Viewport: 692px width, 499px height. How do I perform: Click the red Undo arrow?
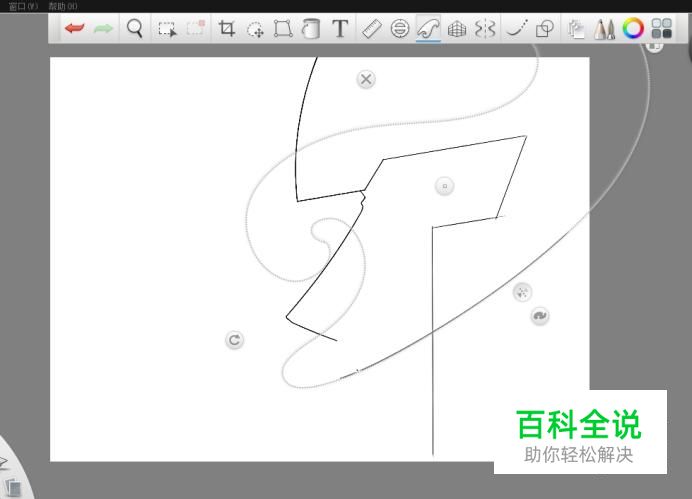click(x=74, y=28)
